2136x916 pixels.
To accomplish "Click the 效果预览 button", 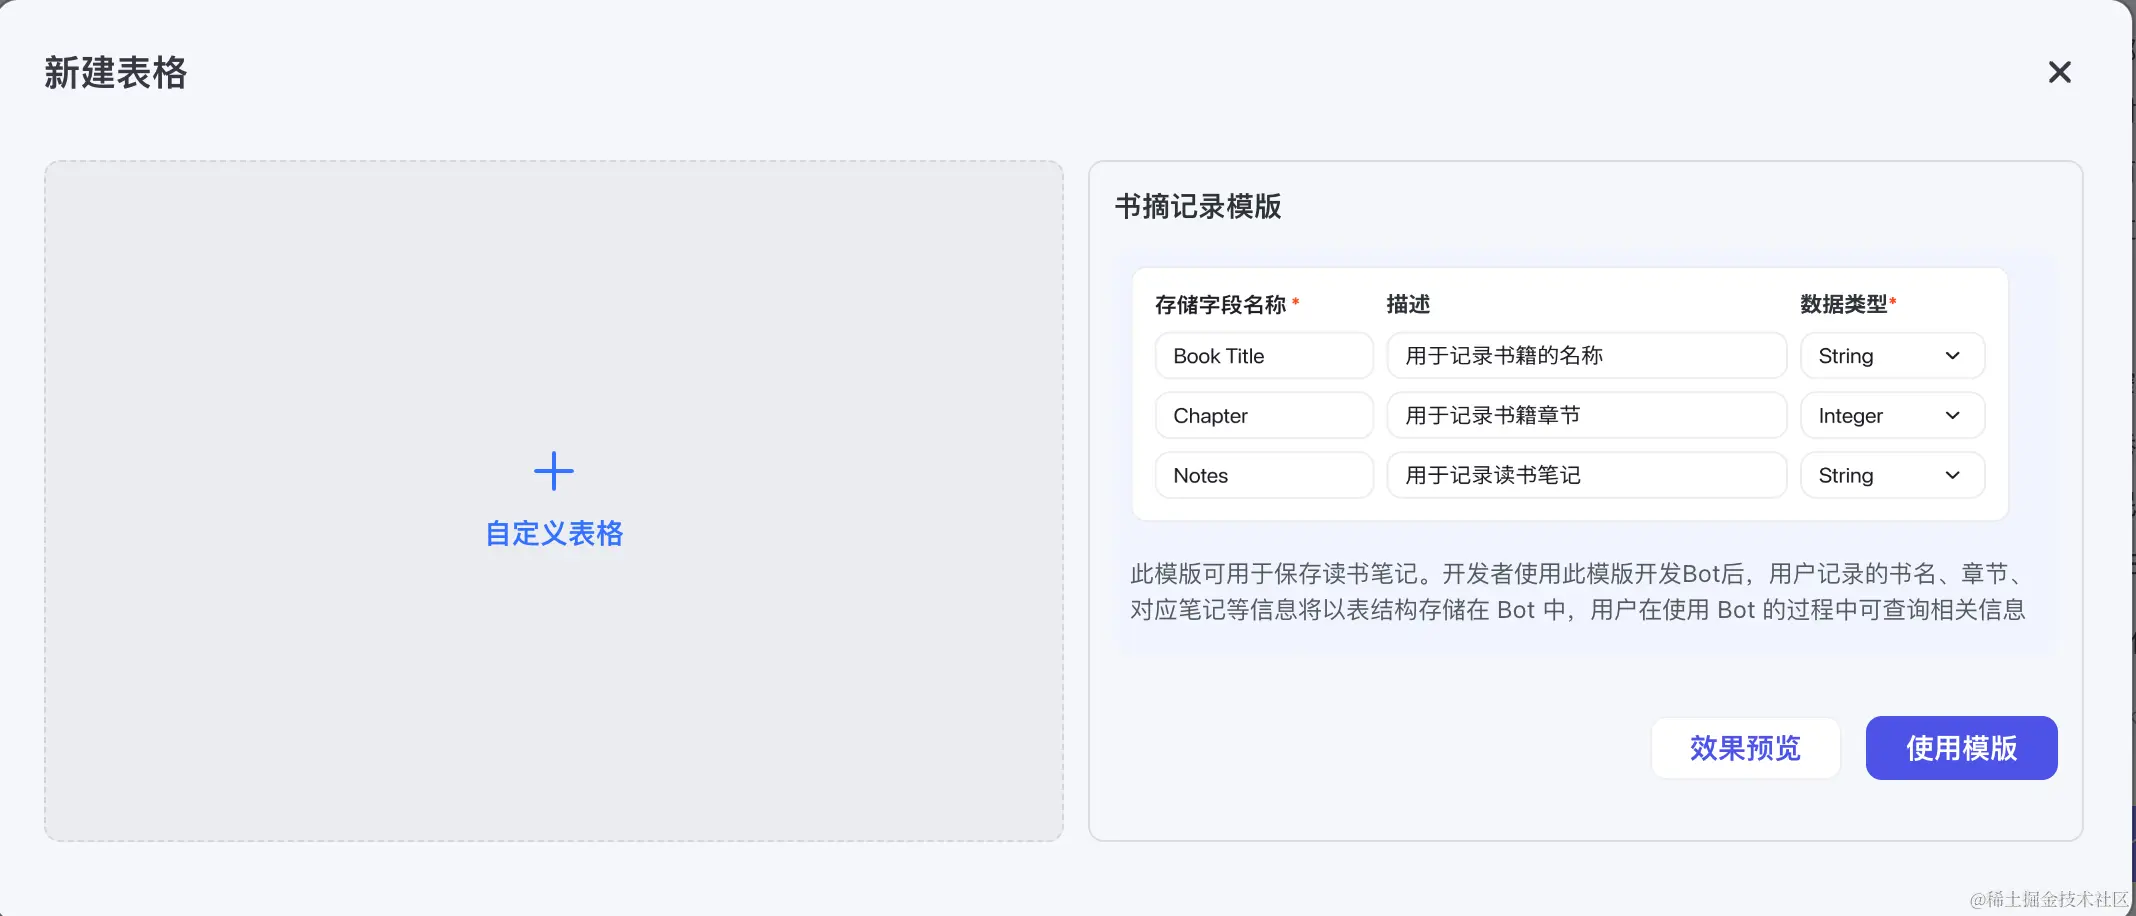I will point(1745,747).
